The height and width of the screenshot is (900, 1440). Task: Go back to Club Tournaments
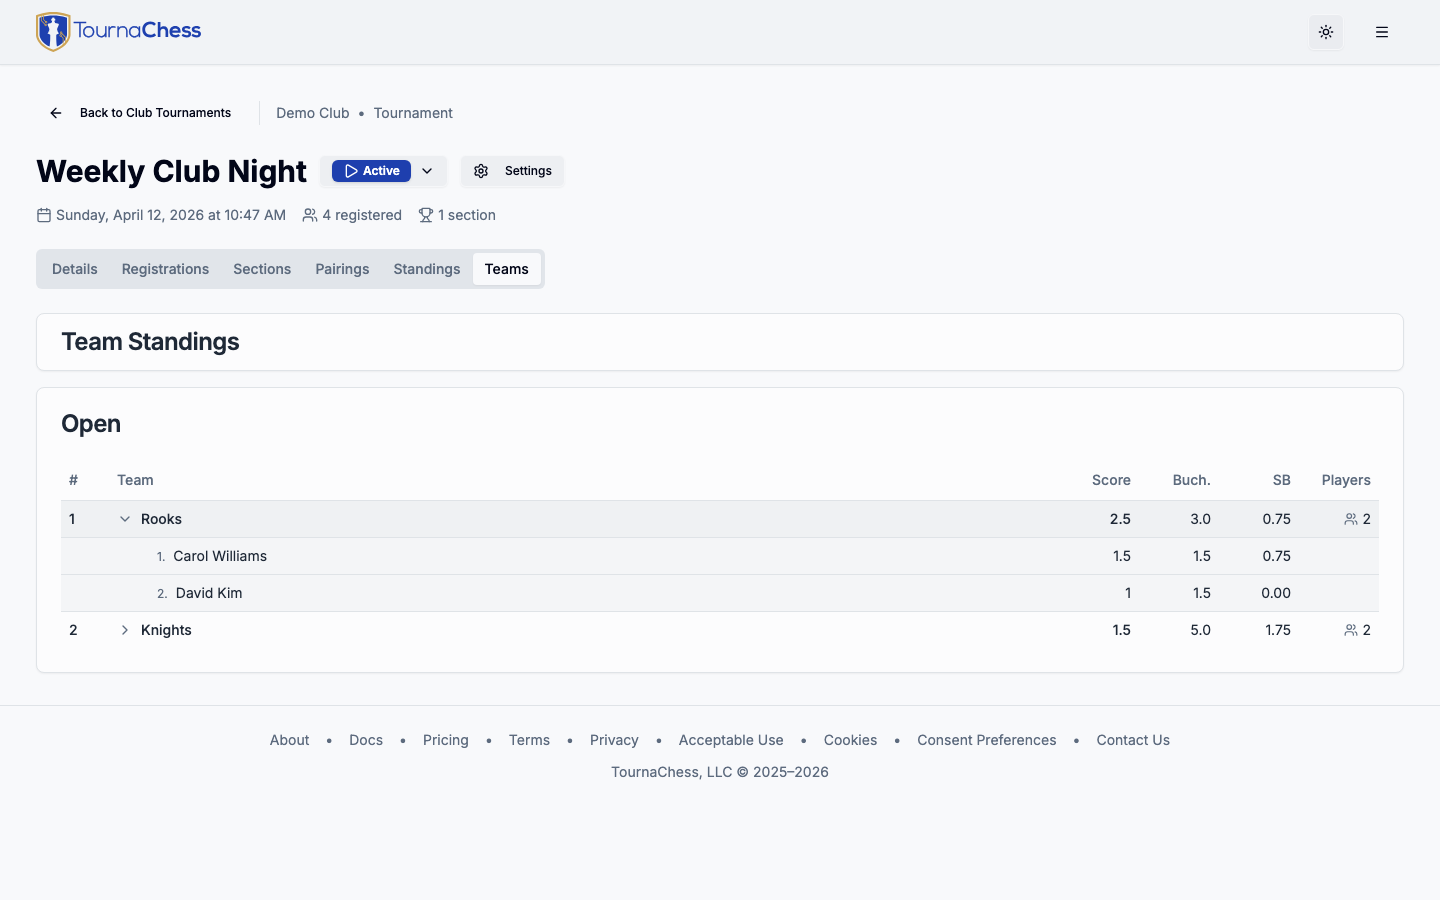pos(155,113)
